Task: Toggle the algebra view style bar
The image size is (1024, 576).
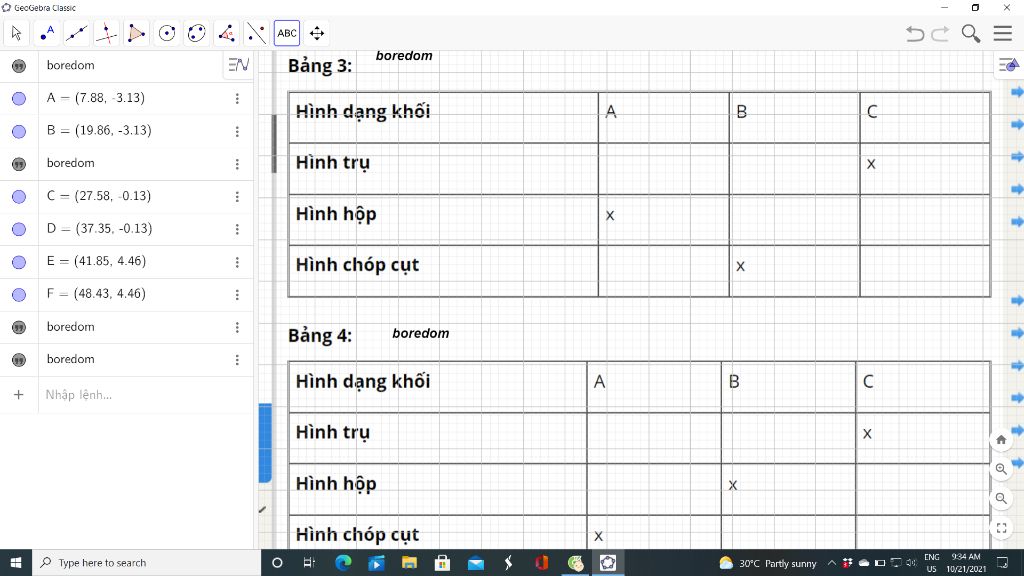Action: pos(238,65)
